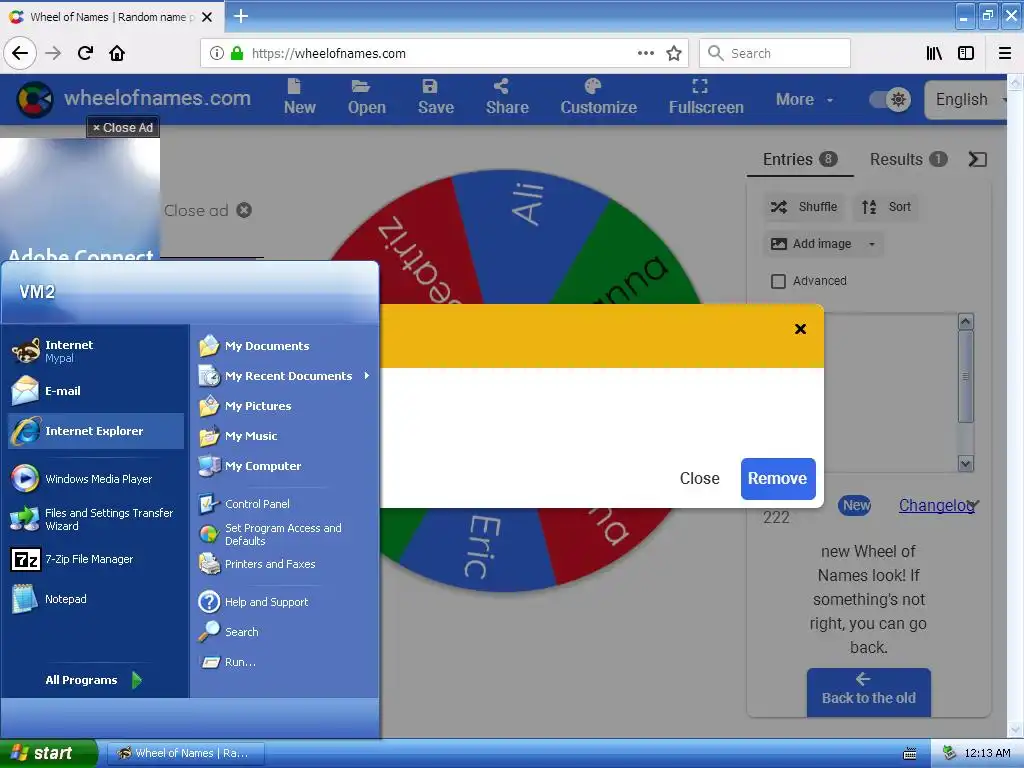The height and width of the screenshot is (768, 1024).
Task: Expand My Recent Documents submenu
Action: 285,376
